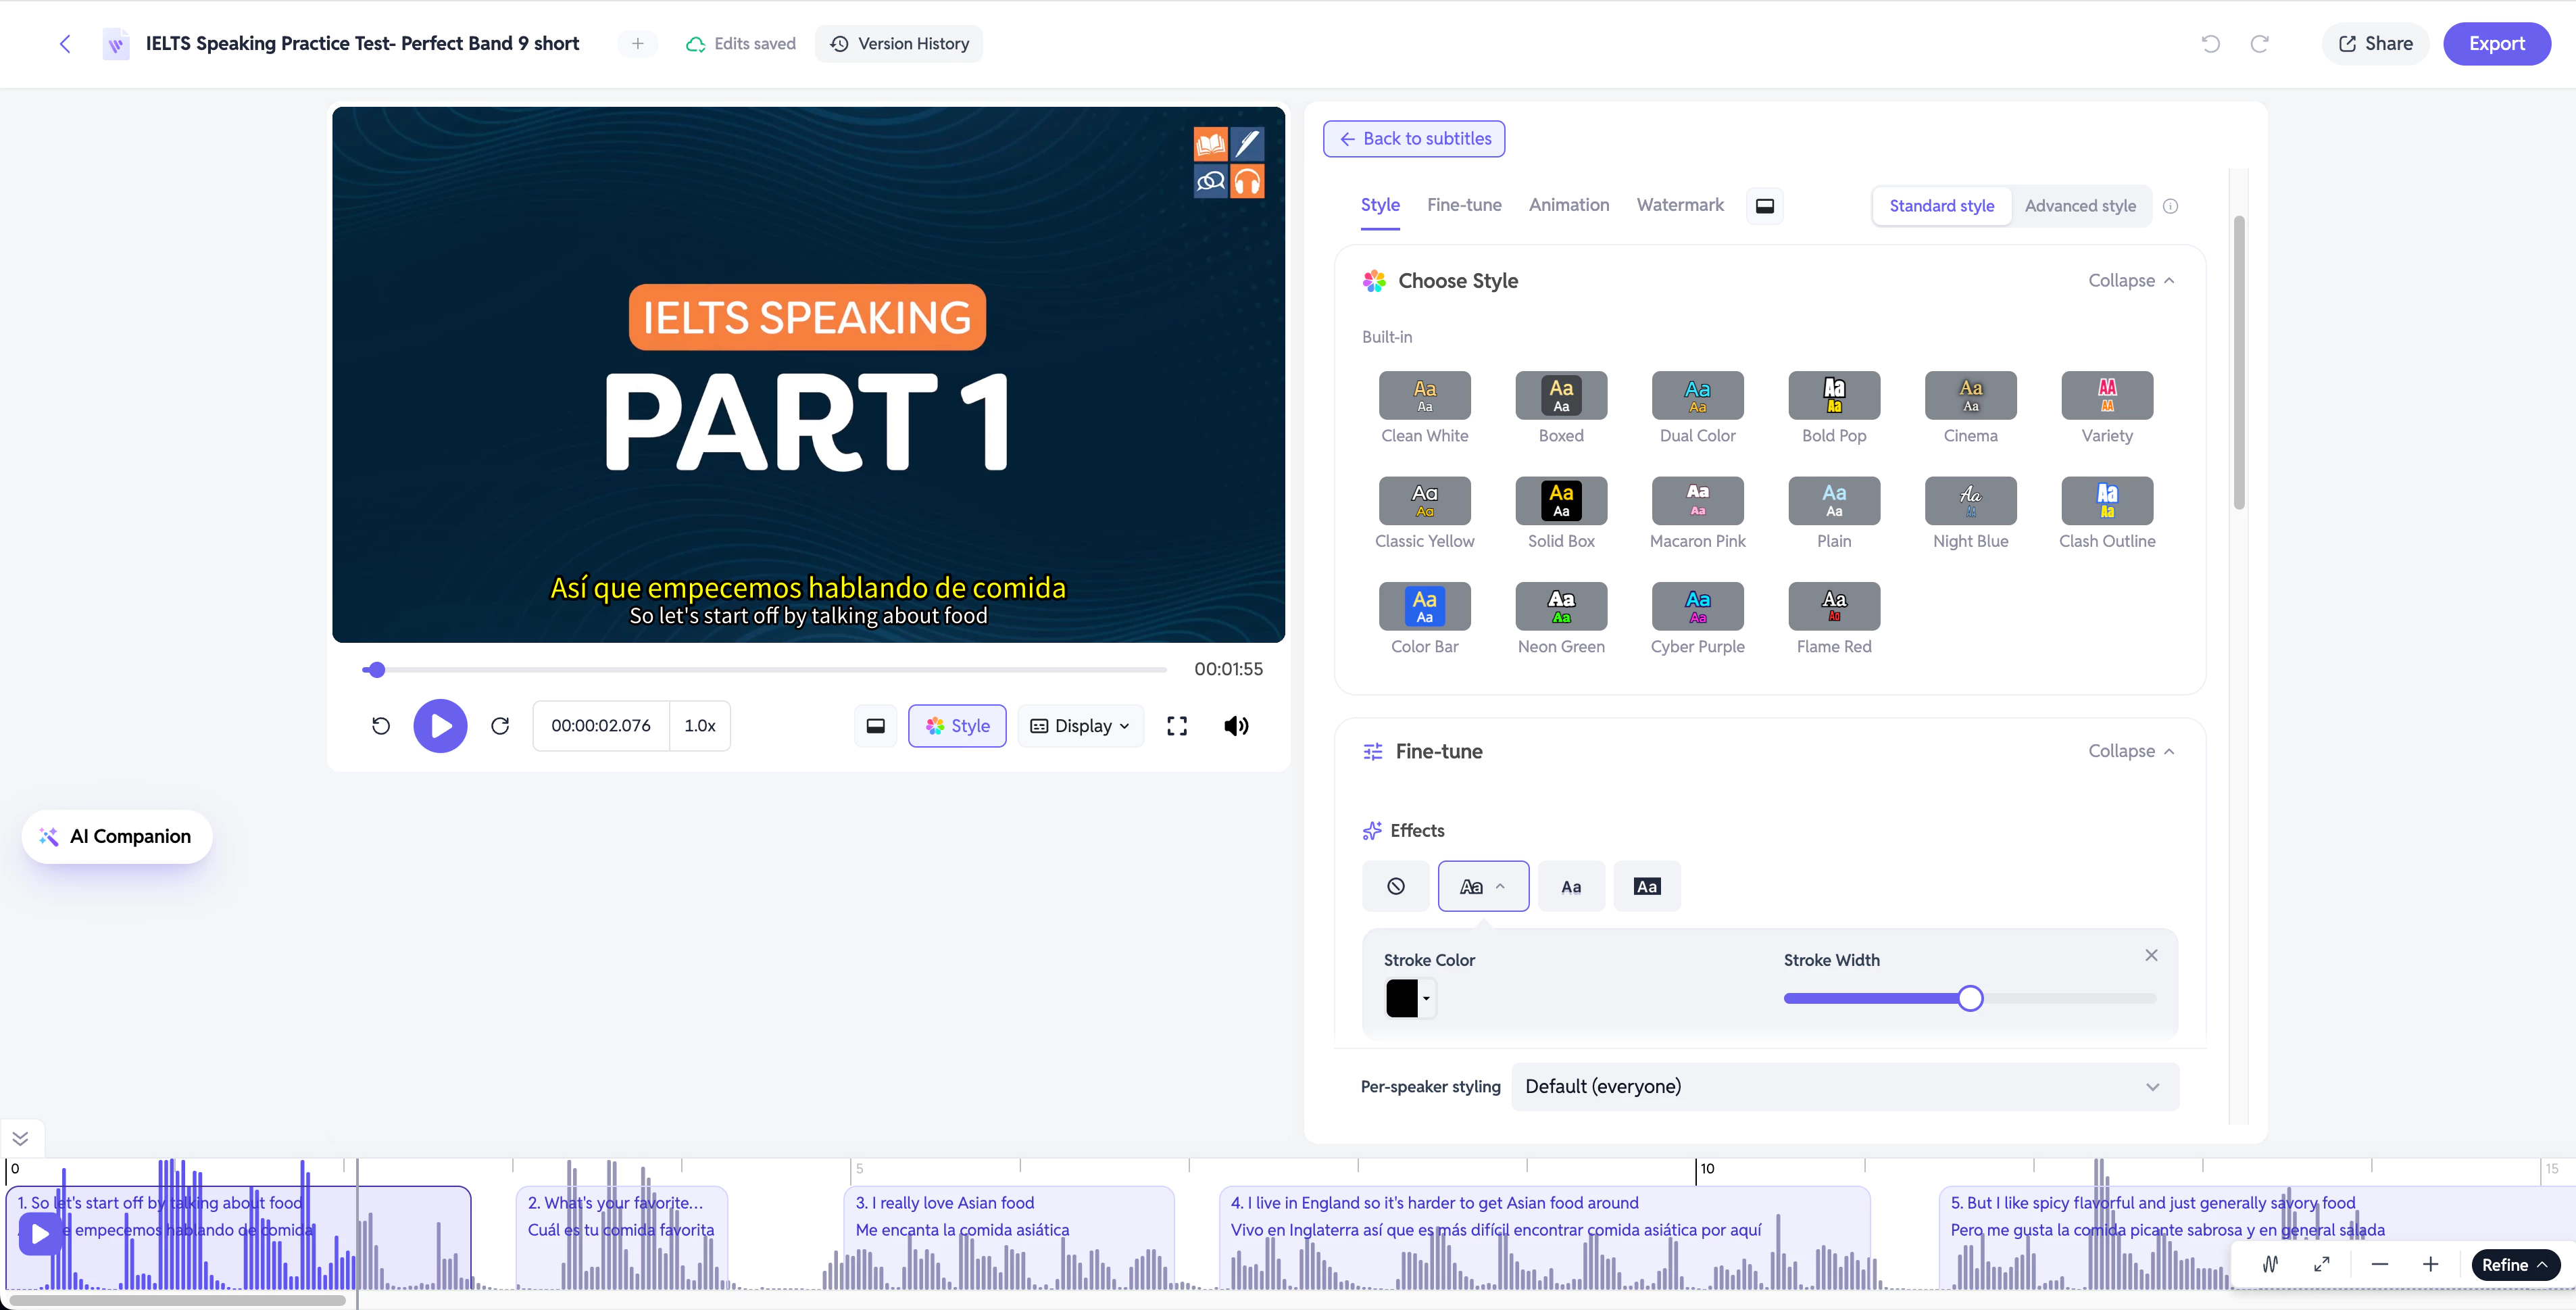Switch to the Fine-tune tab

tap(1464, 205)
